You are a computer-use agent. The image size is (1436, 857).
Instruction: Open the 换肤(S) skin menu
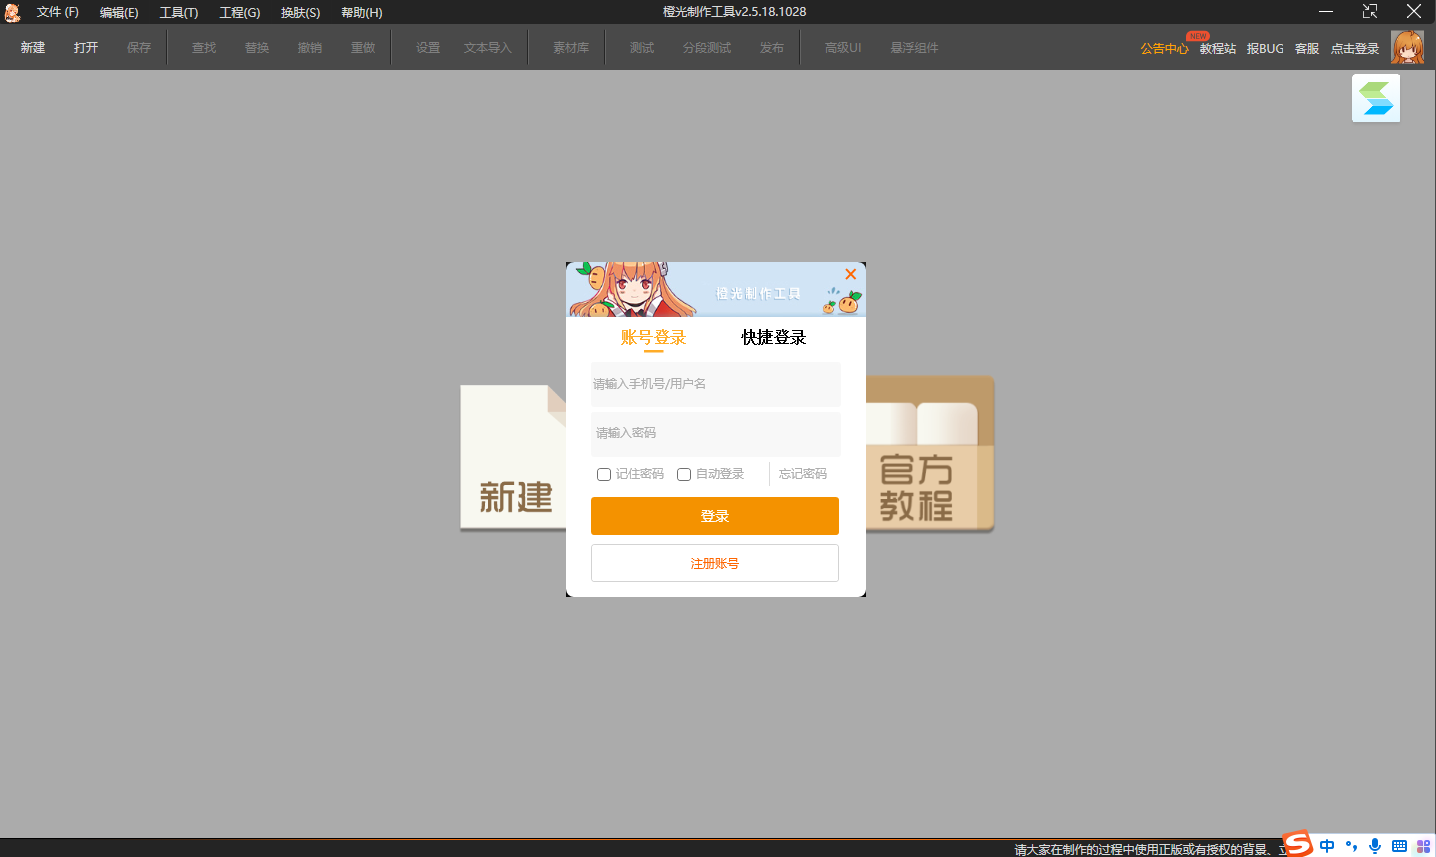pyautogui.click(x=300, y=12)
